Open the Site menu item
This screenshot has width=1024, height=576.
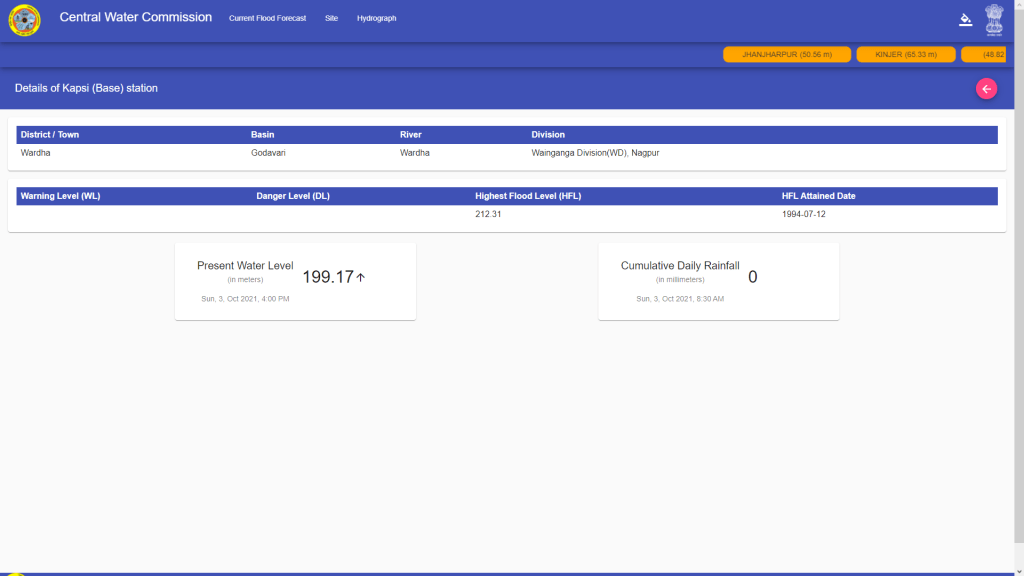331,18
